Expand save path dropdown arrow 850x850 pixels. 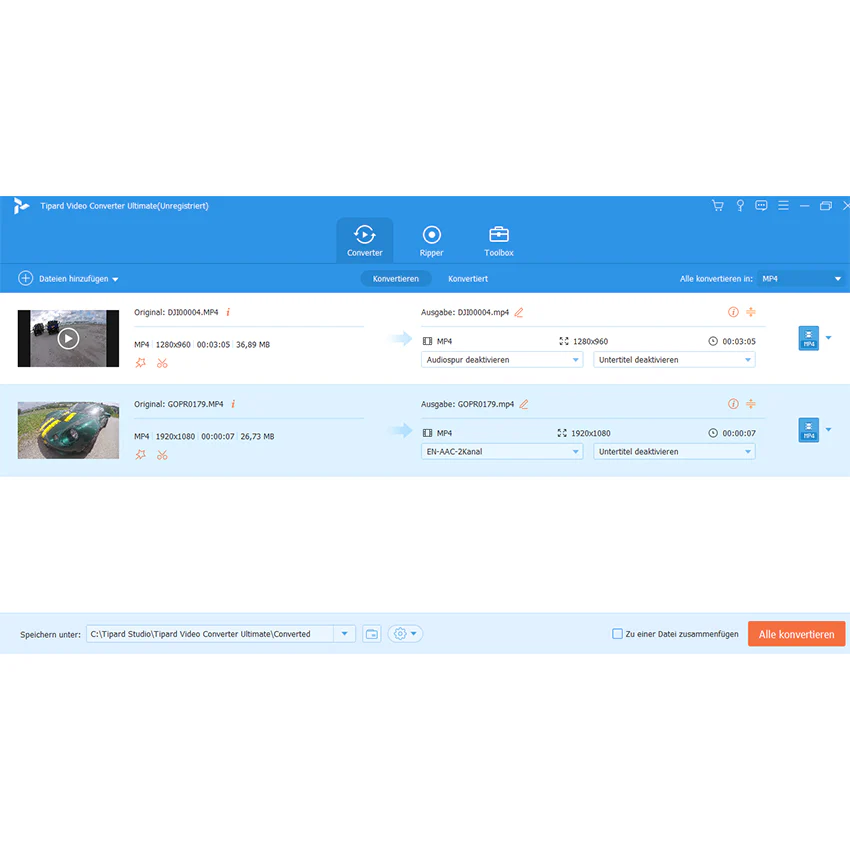tap(344, 634)
